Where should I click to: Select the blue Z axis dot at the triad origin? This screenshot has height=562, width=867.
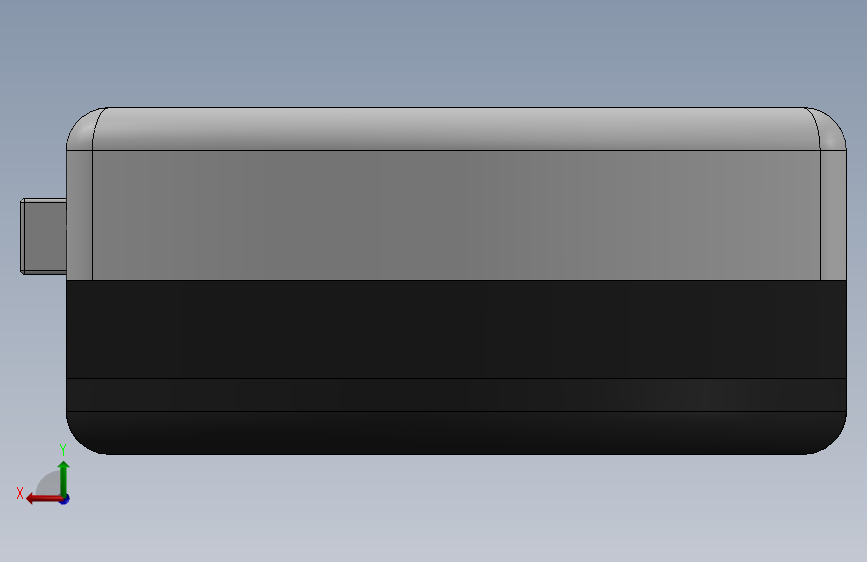tap(65, 499)
